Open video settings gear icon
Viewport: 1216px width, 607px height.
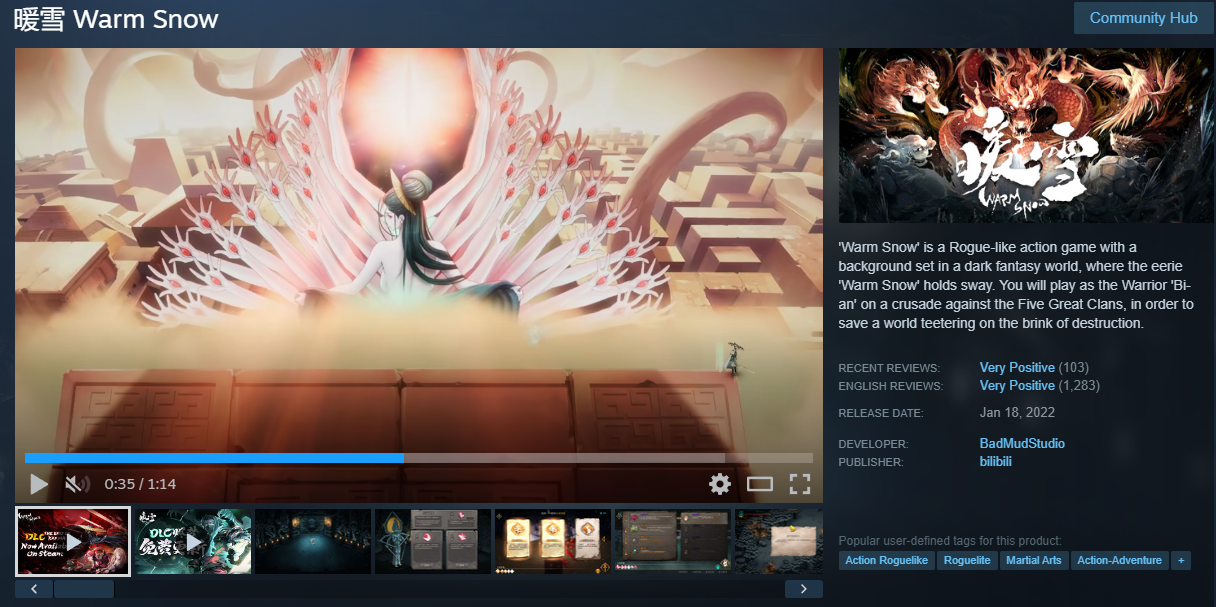(720, 485)
